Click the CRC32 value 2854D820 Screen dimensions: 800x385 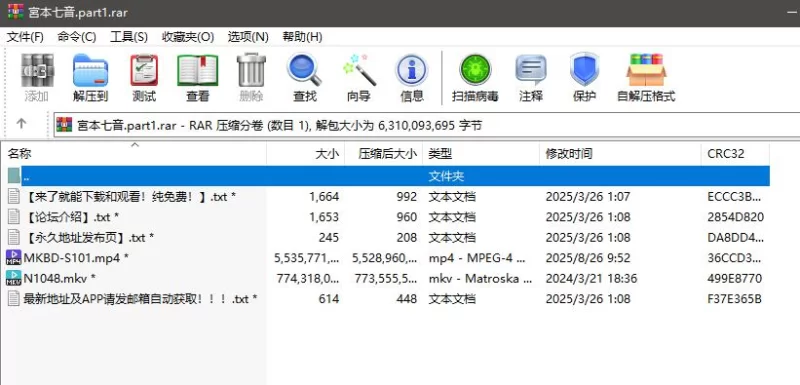[736, 217]
